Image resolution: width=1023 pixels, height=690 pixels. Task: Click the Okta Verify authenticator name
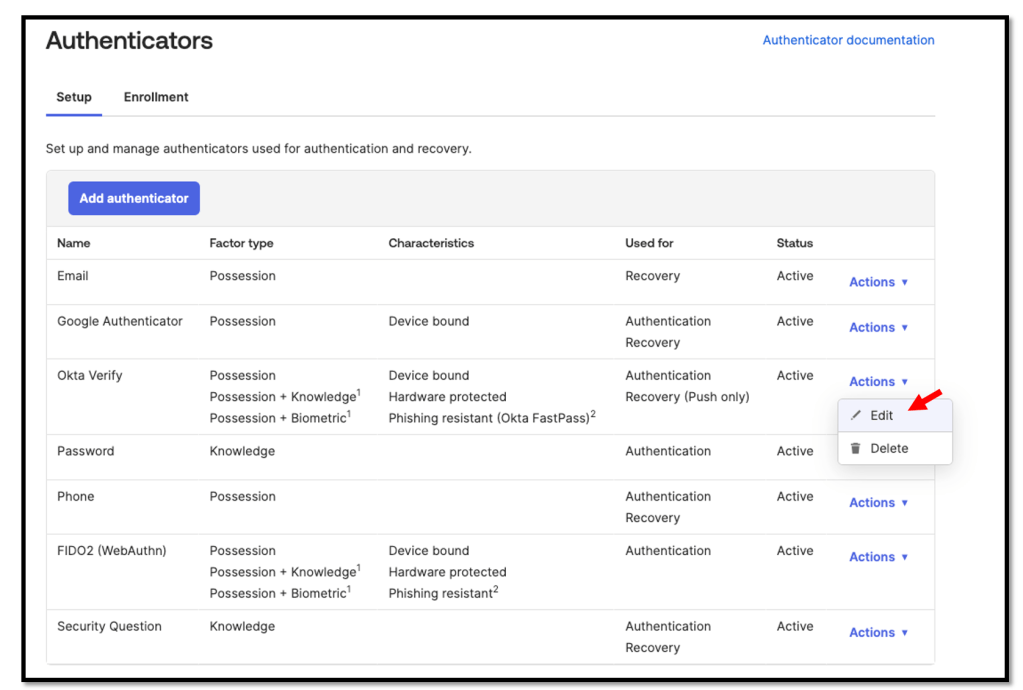click(90, 375)
